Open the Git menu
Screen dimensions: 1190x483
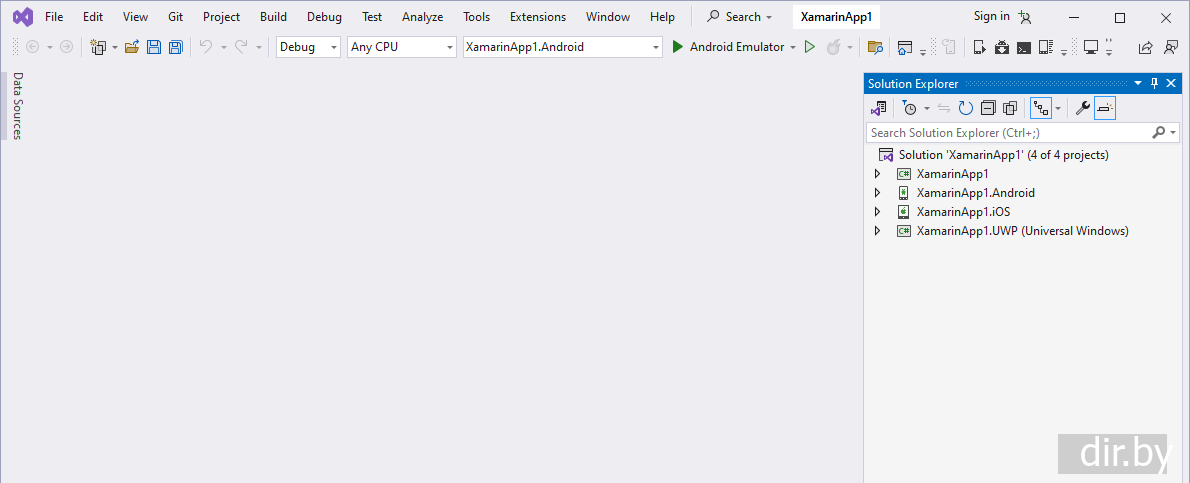click(x=176, y=17)
